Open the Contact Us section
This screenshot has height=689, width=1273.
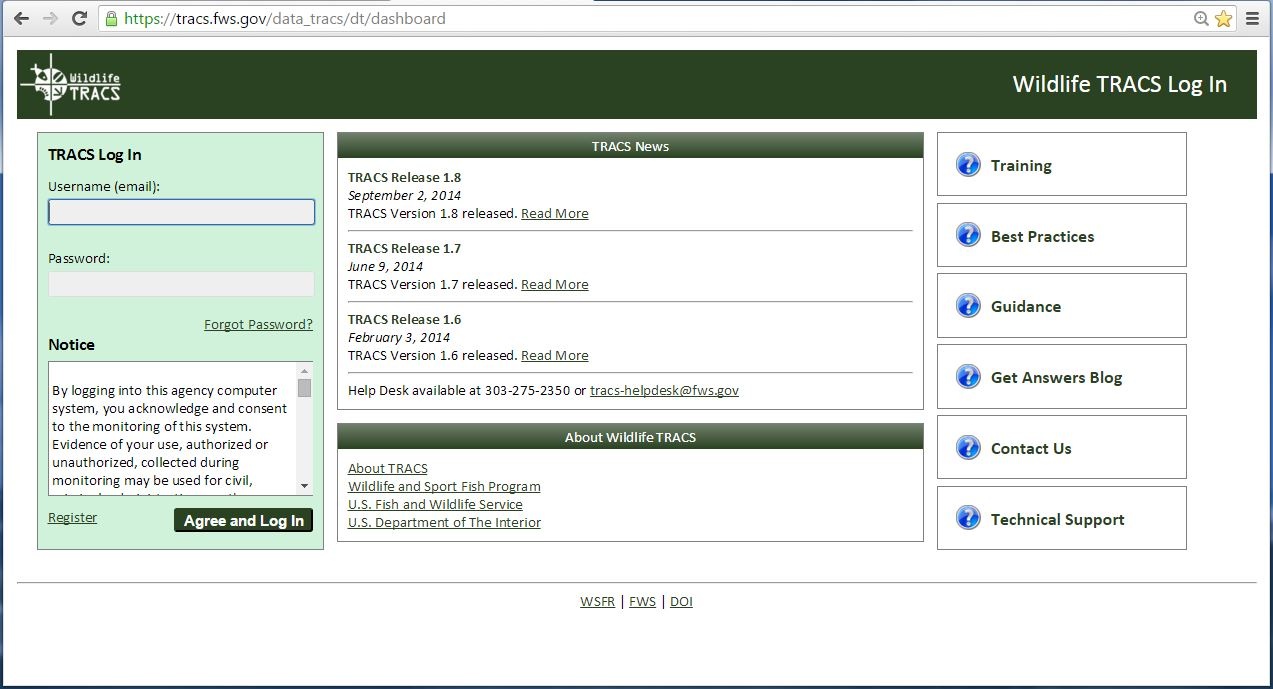pyautogui.click(x=1062, y=447)
